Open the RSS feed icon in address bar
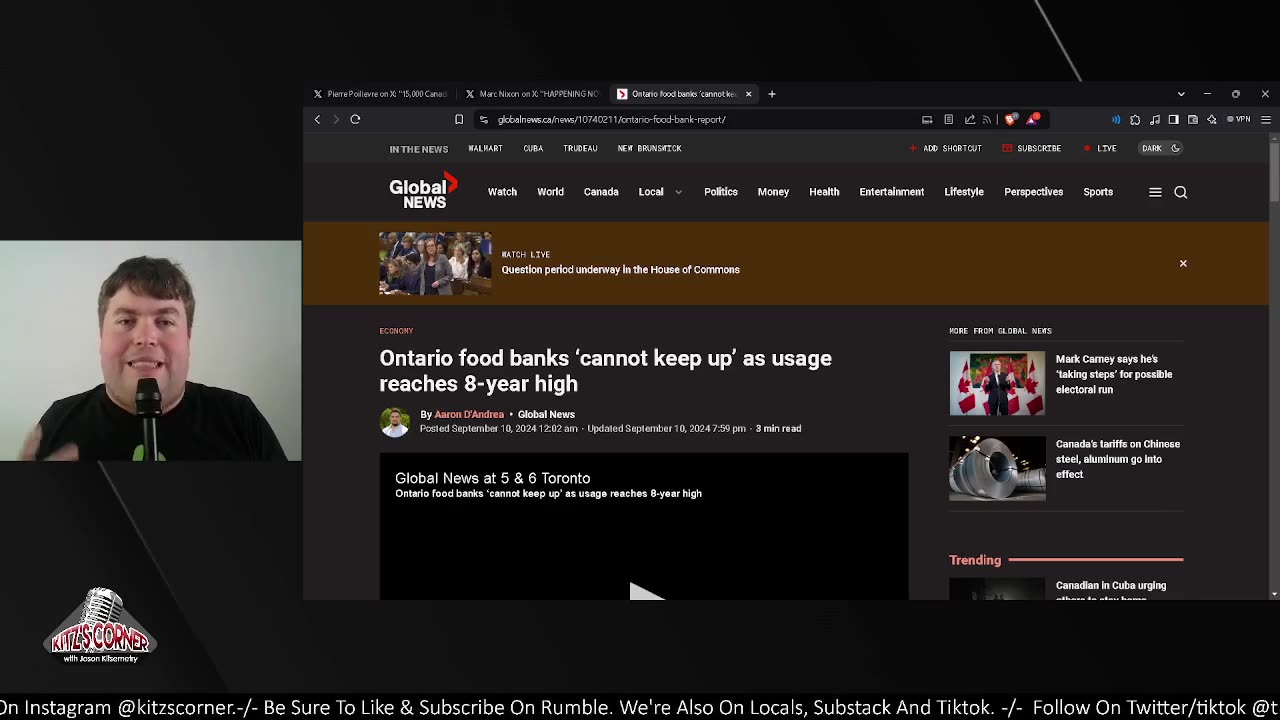 [987, 119]
